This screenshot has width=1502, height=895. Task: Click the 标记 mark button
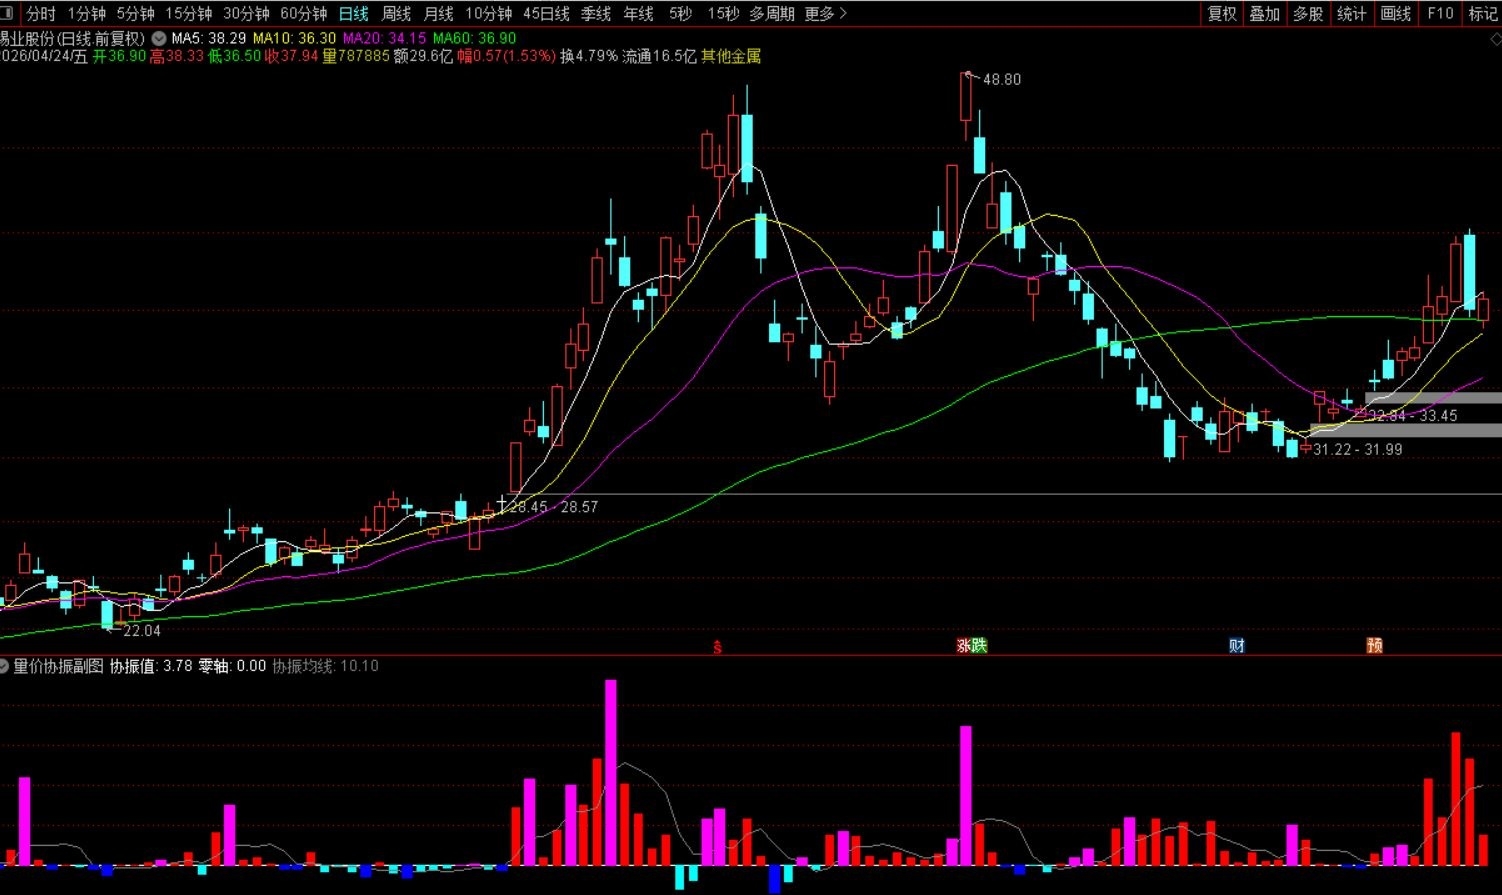coord(1482,13)
